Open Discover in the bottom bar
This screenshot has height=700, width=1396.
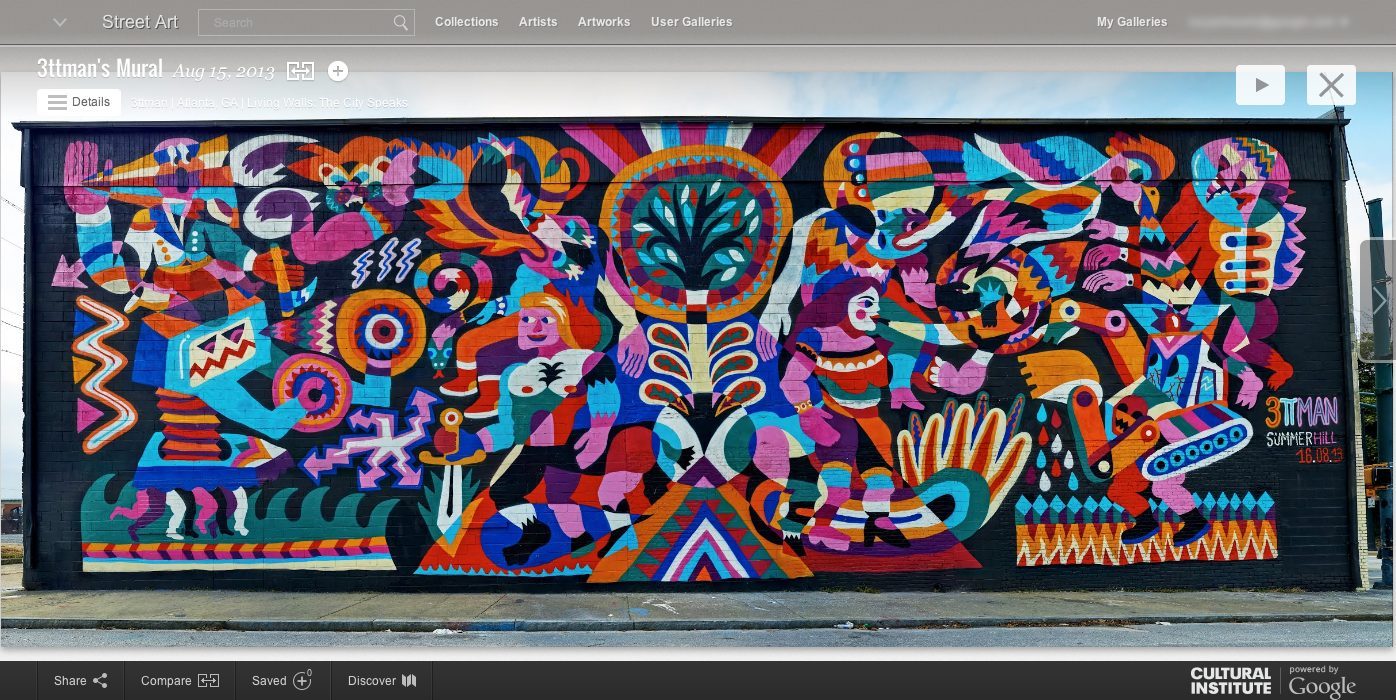pyautogui.click(x=381, y=681)
